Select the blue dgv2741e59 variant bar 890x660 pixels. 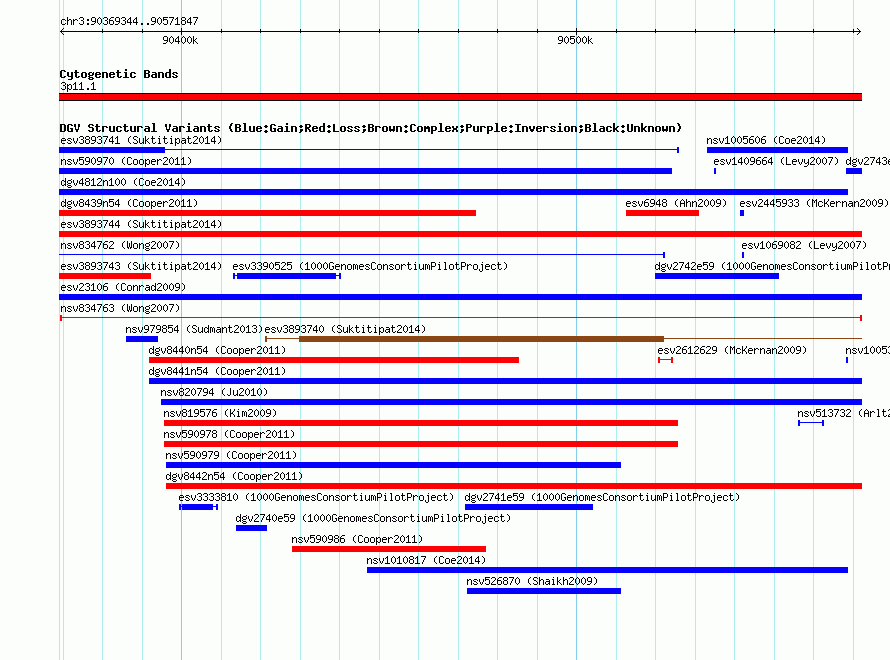(528, 507)
